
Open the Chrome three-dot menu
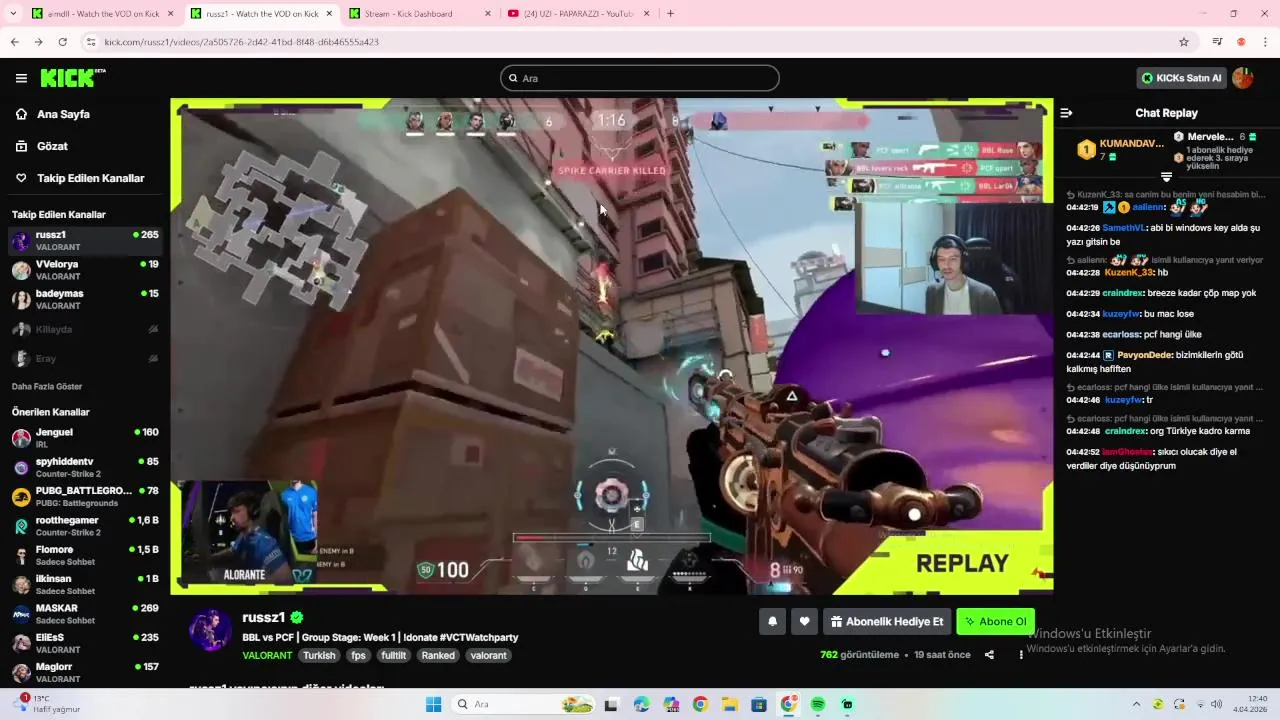pos(1266,42)
